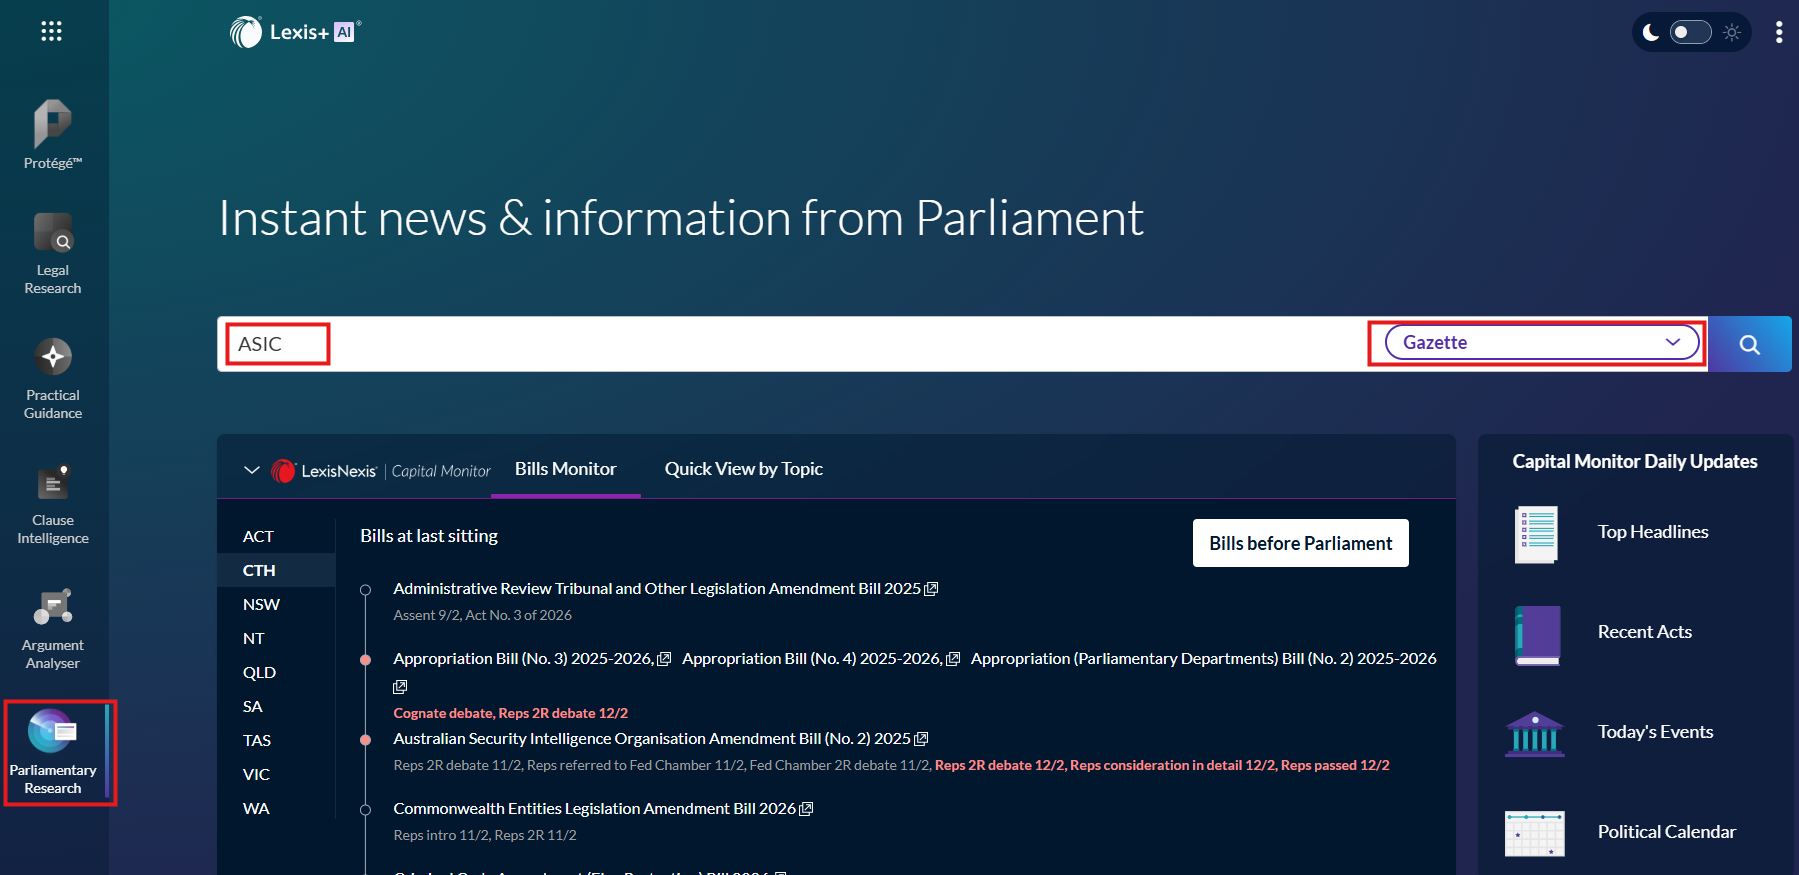
Task: Open Legal Research in sidebar
Action: click(53, 254)
